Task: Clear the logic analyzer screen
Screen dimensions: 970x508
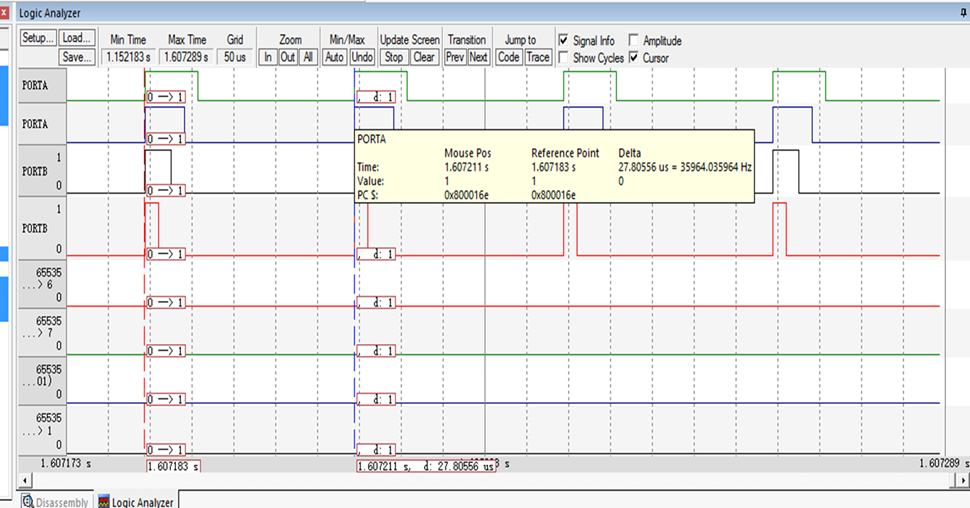Action: (x=424, y=57)
